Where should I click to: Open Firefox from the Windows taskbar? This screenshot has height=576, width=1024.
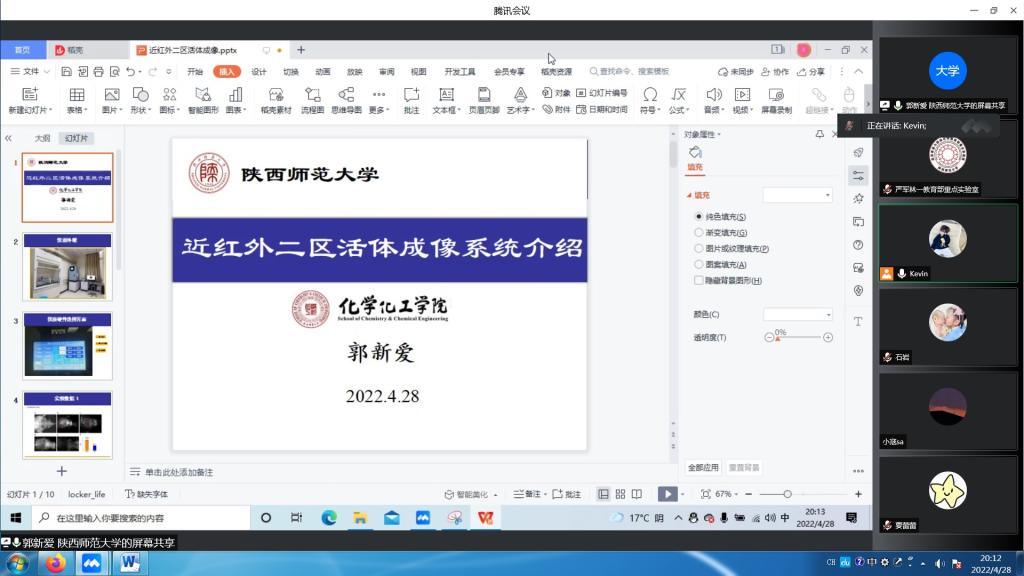click(x=56, y=563)
